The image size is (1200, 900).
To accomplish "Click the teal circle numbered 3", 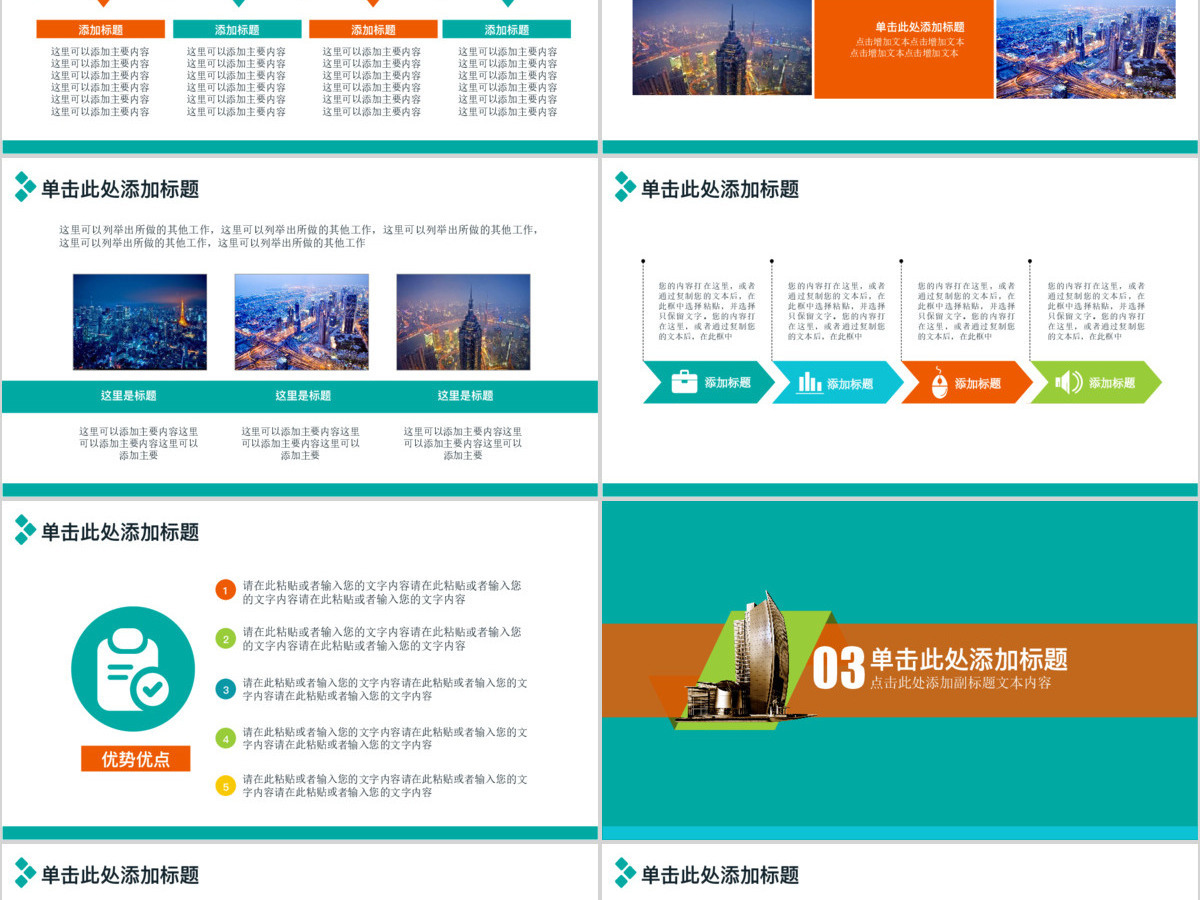I will (x=226, y=689).
